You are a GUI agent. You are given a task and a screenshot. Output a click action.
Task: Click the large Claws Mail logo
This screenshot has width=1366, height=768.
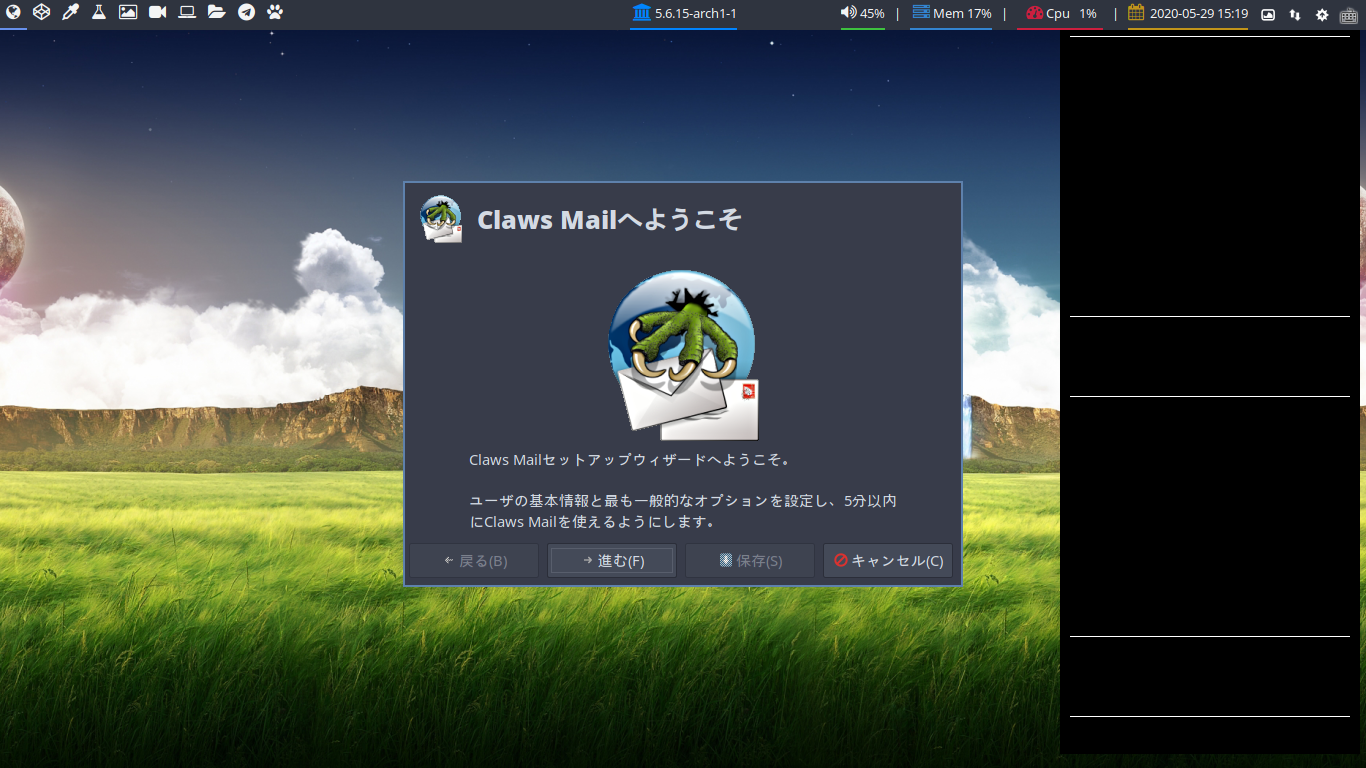[684, 355]
